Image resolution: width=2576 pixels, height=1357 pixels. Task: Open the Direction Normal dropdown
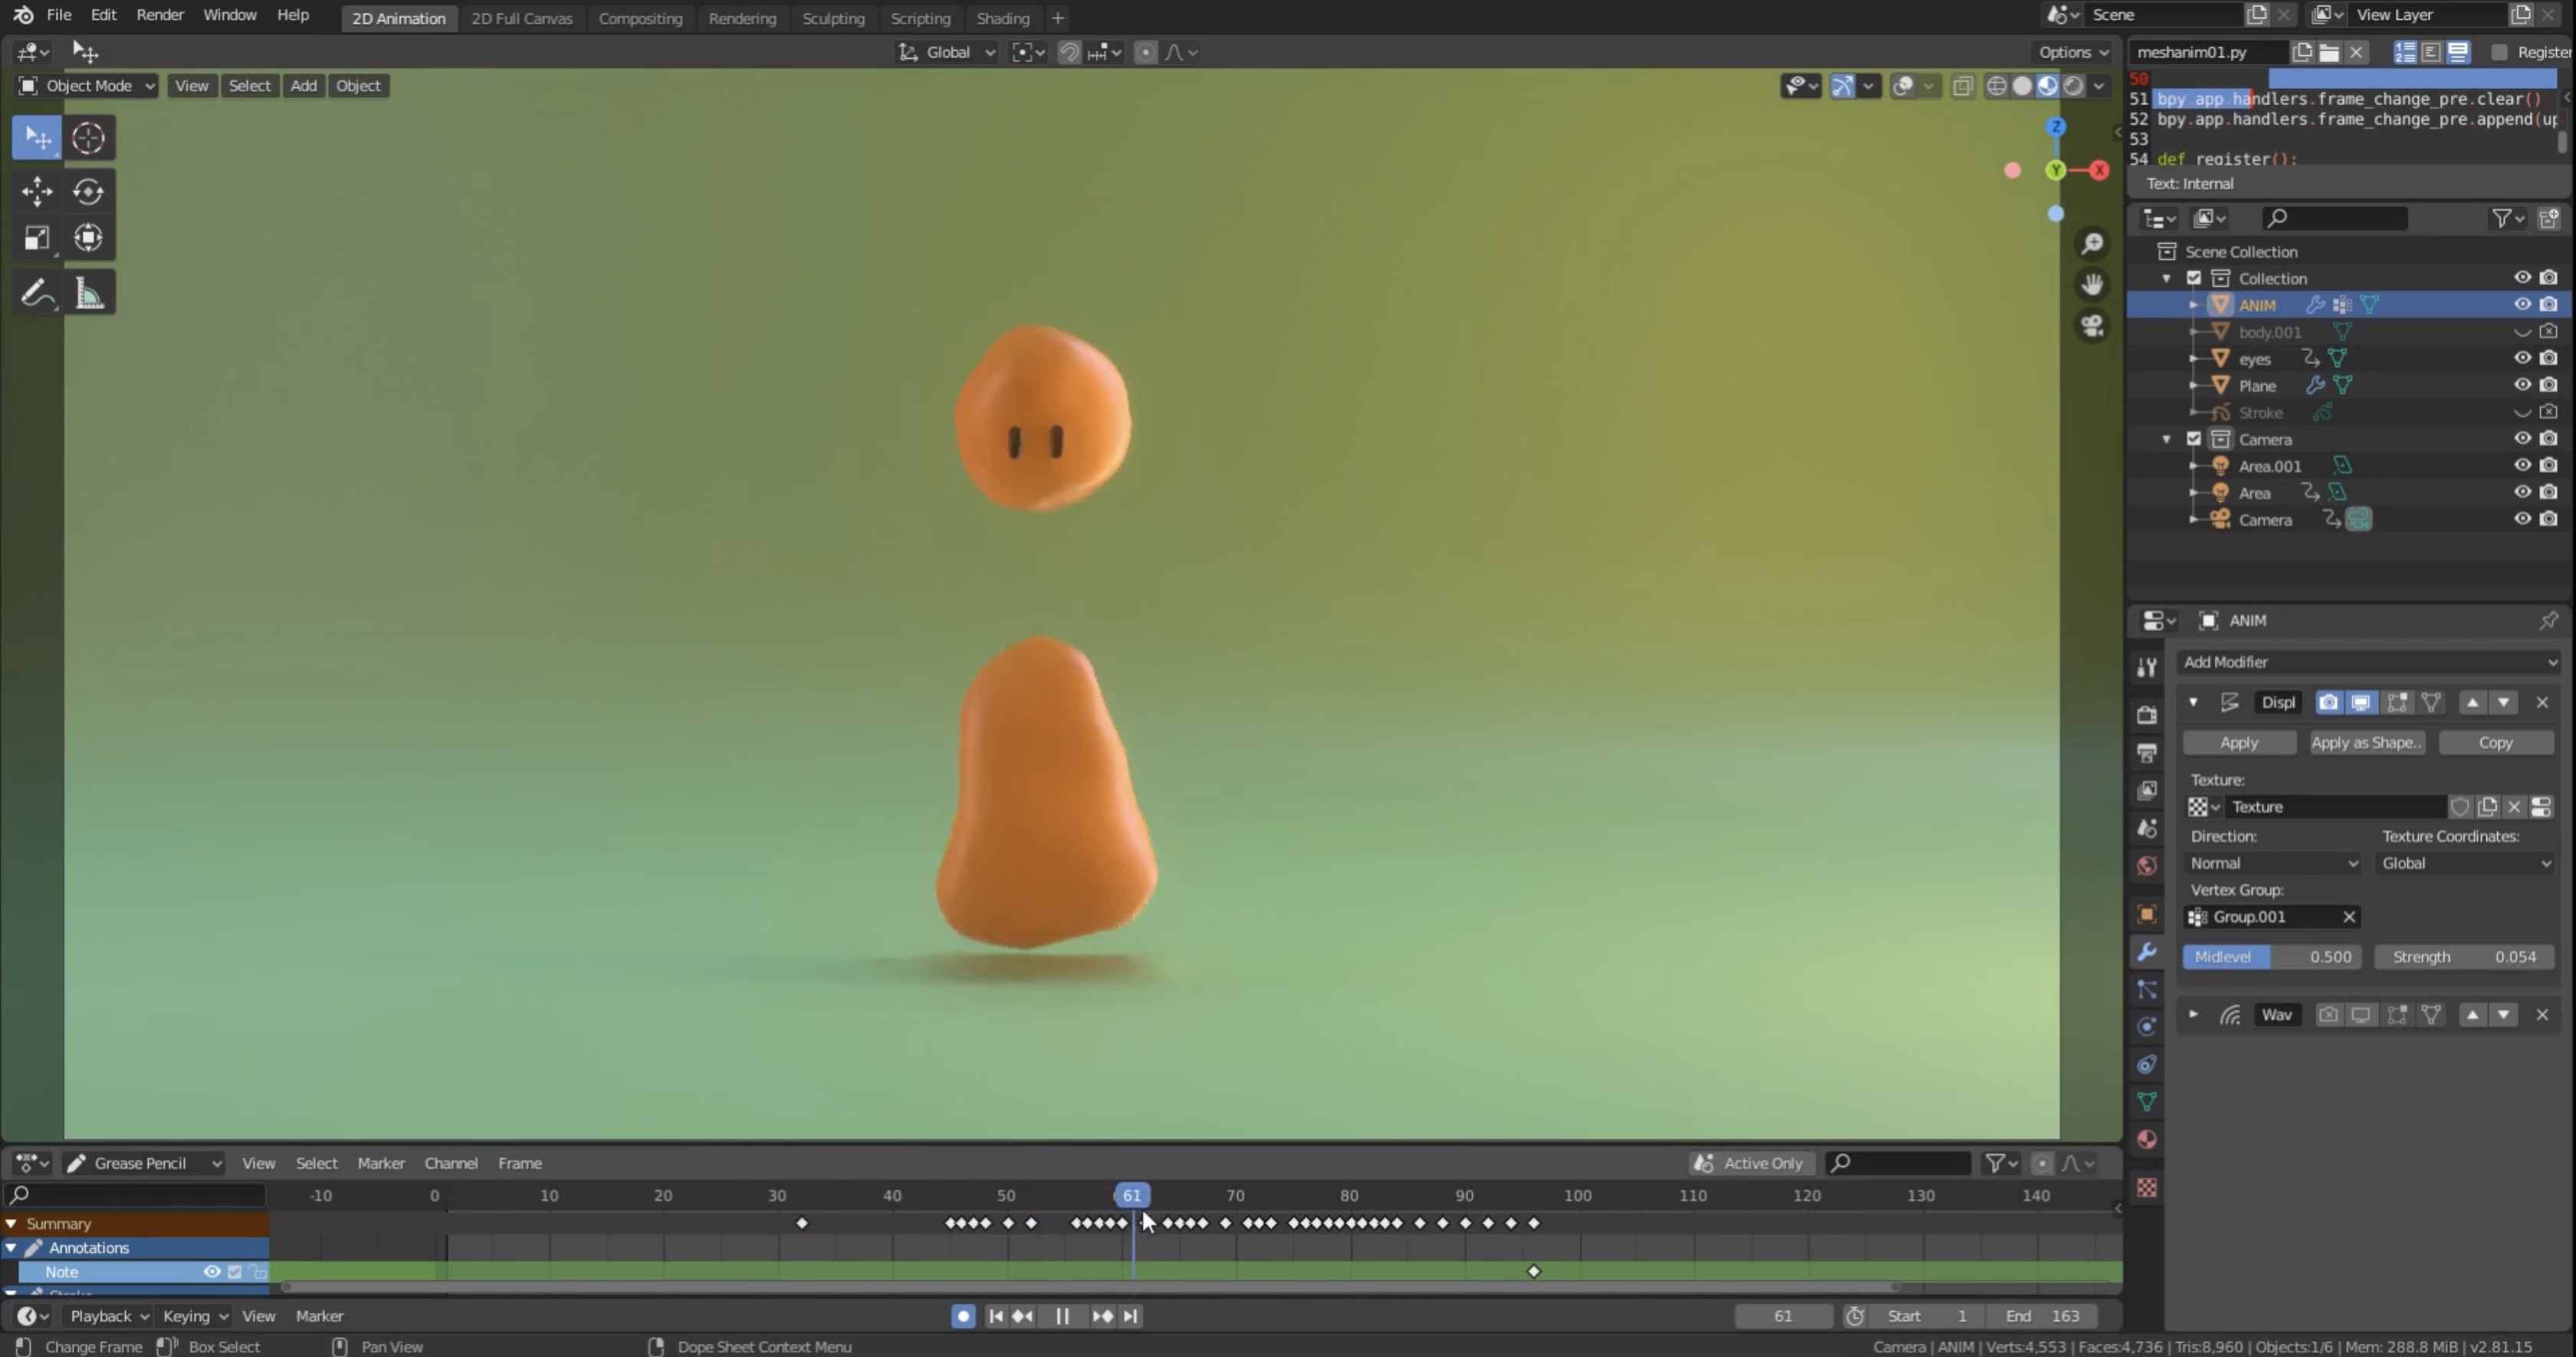(2273, 863)
